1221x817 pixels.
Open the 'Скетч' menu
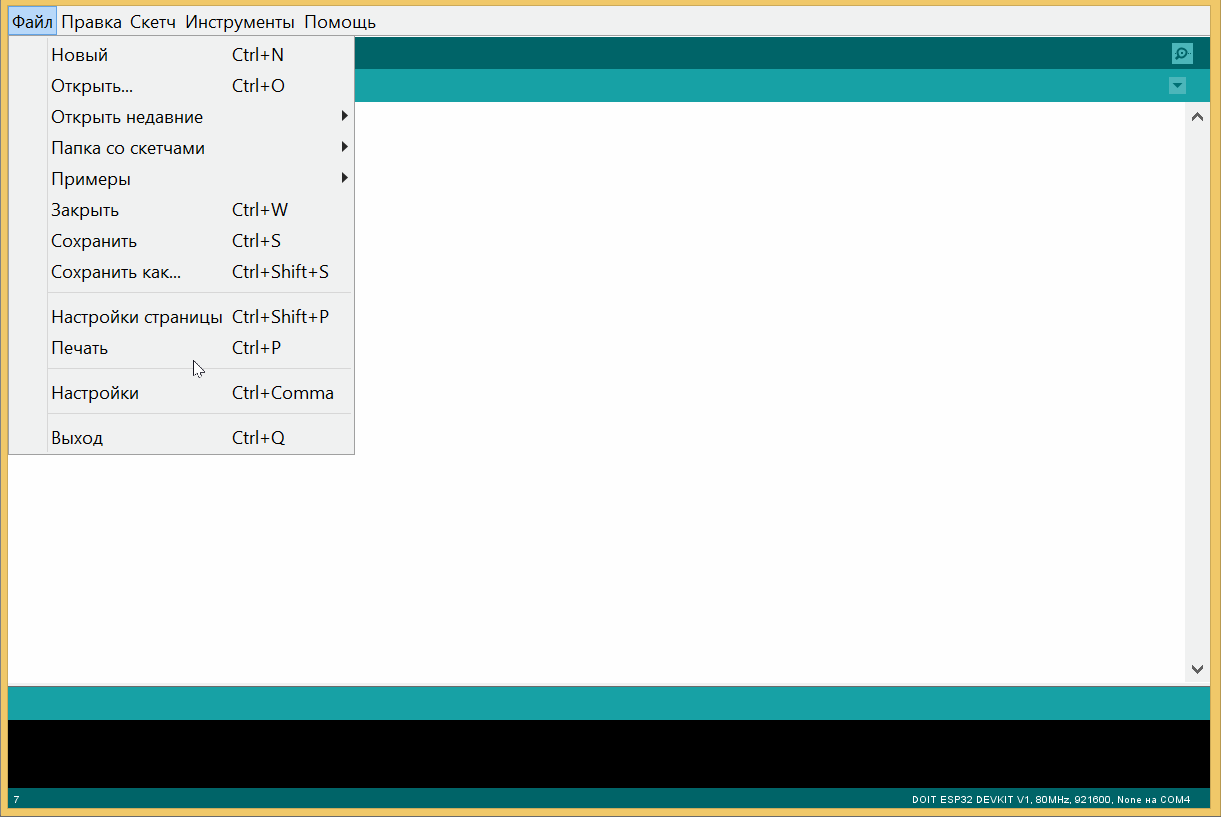pos(153,22)
